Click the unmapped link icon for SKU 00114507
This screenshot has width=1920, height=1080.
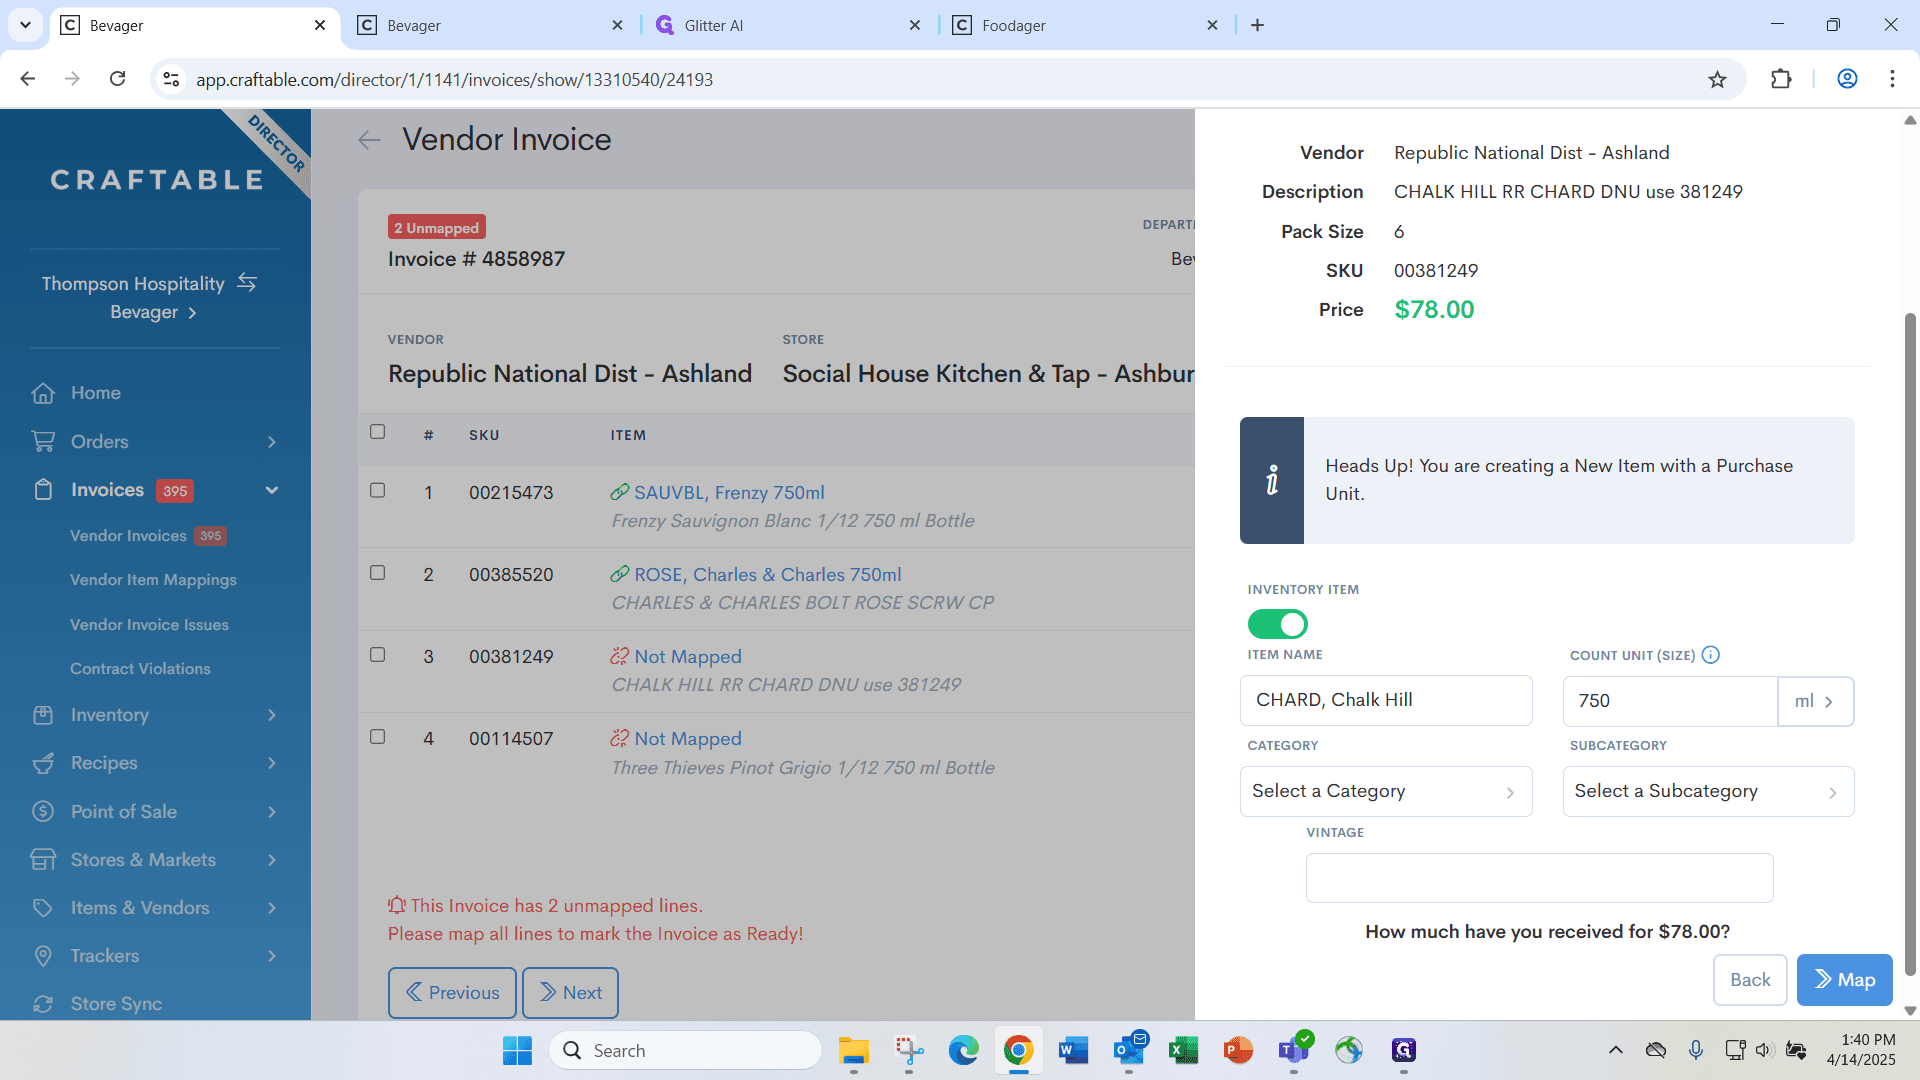pos(620,738)
